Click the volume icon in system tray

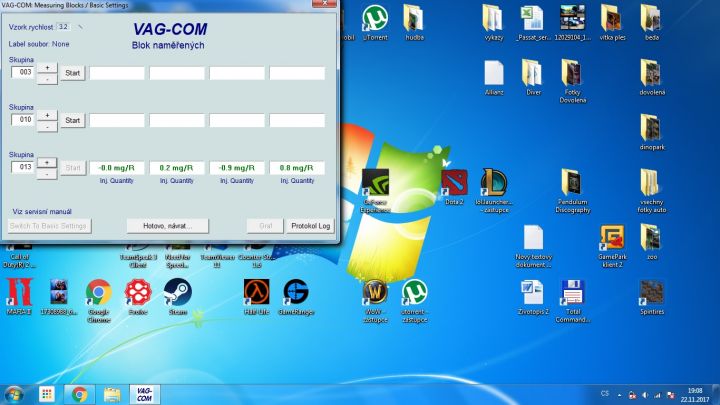[x=645, y=395]
